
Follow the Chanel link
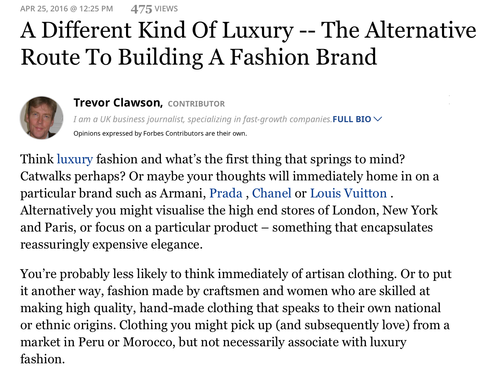(271, 193)
